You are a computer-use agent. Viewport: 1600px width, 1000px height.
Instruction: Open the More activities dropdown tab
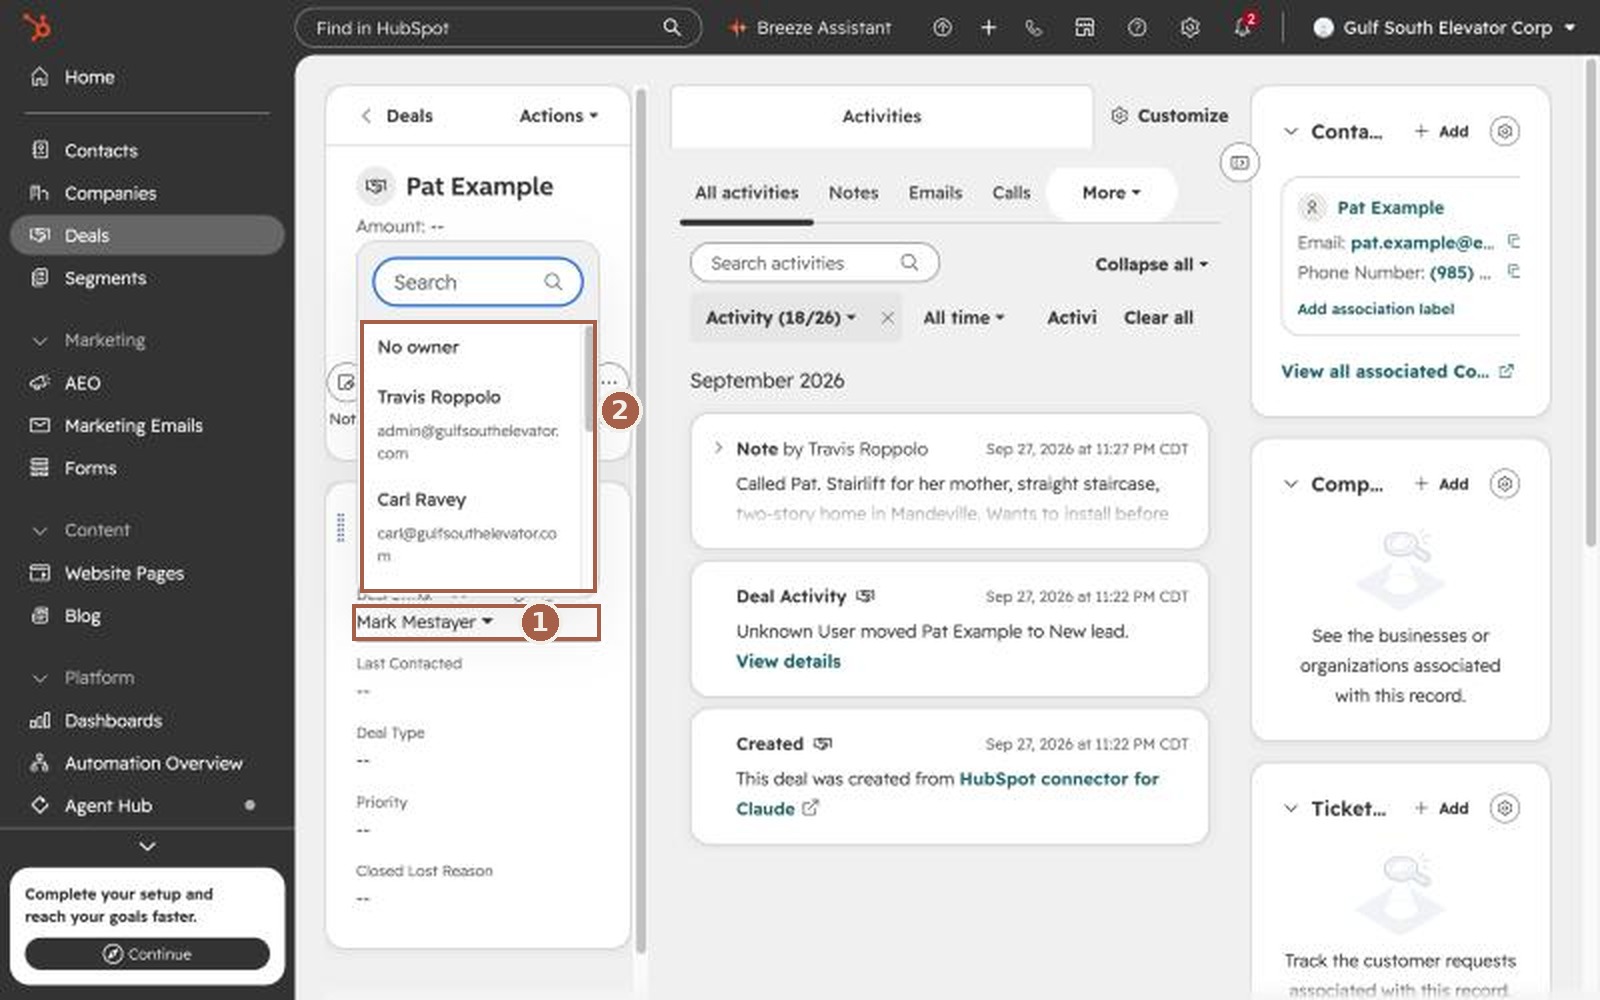1111,193
